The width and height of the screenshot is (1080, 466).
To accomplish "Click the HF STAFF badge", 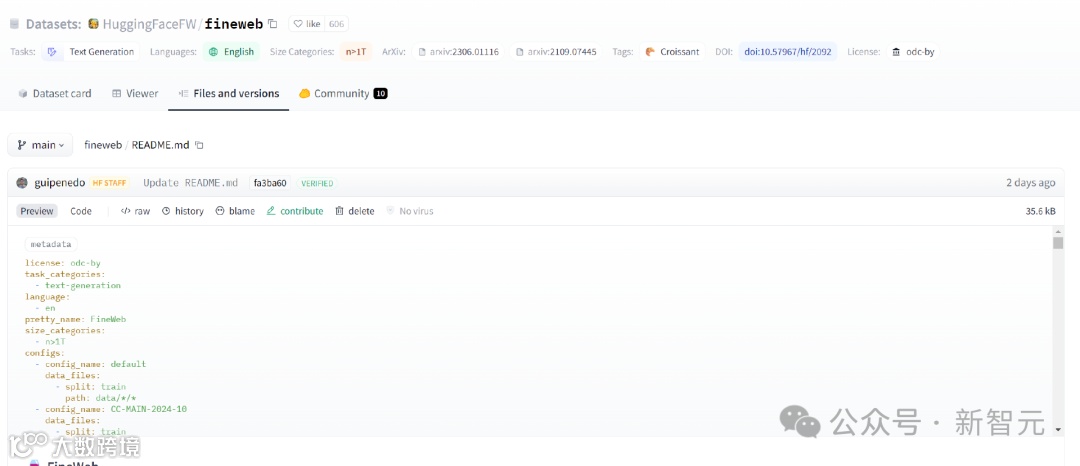I will [110, 183].
